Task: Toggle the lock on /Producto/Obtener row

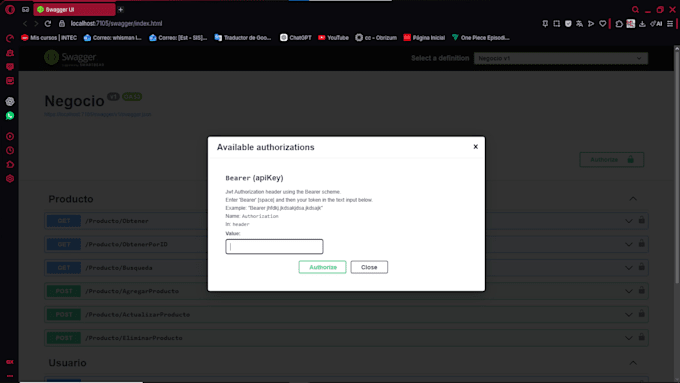Action: click(641, 220)
